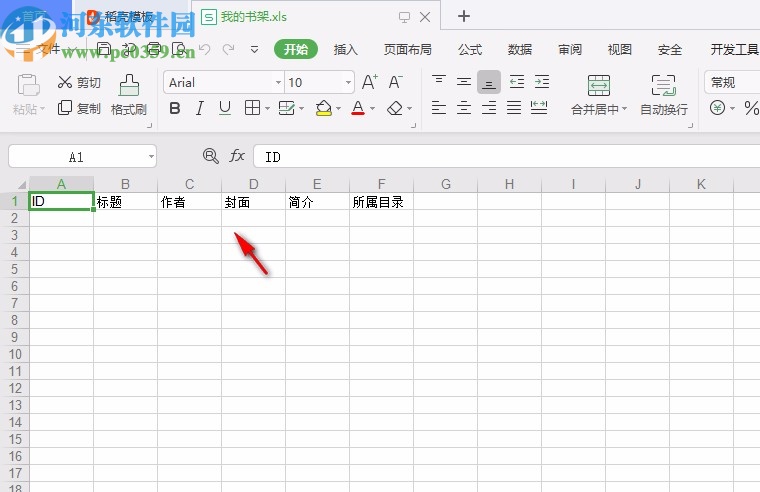Click the magnifier icon beside fx
The image size is (760, 492).
tap(210, 156)
